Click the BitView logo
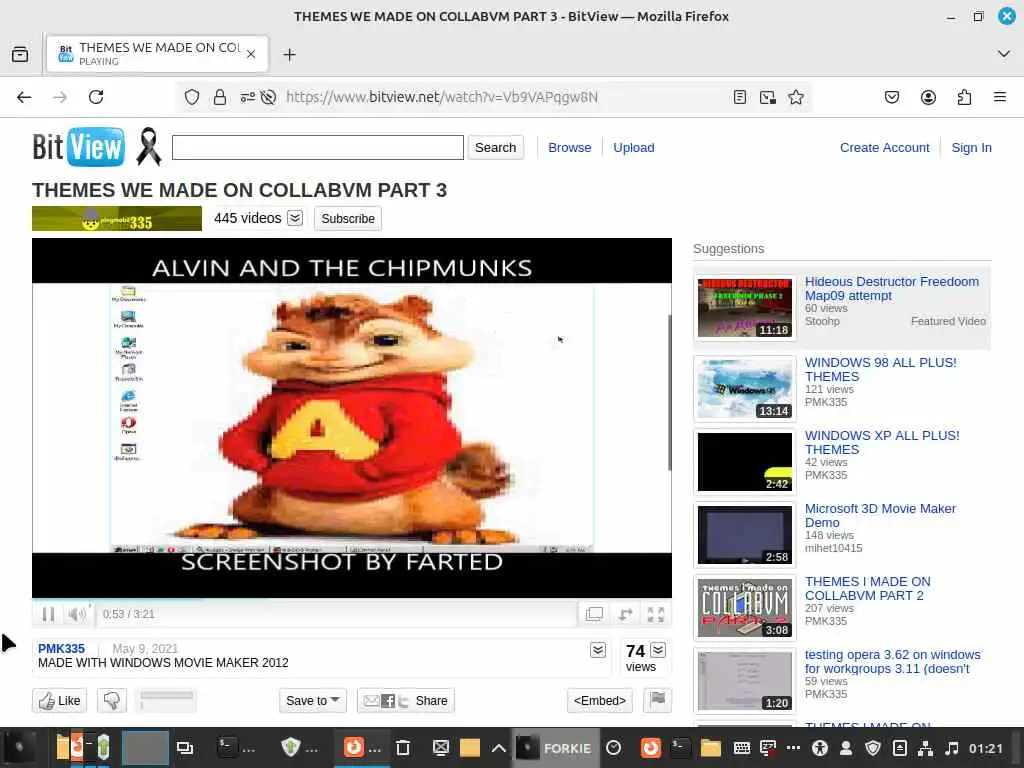 78,147
